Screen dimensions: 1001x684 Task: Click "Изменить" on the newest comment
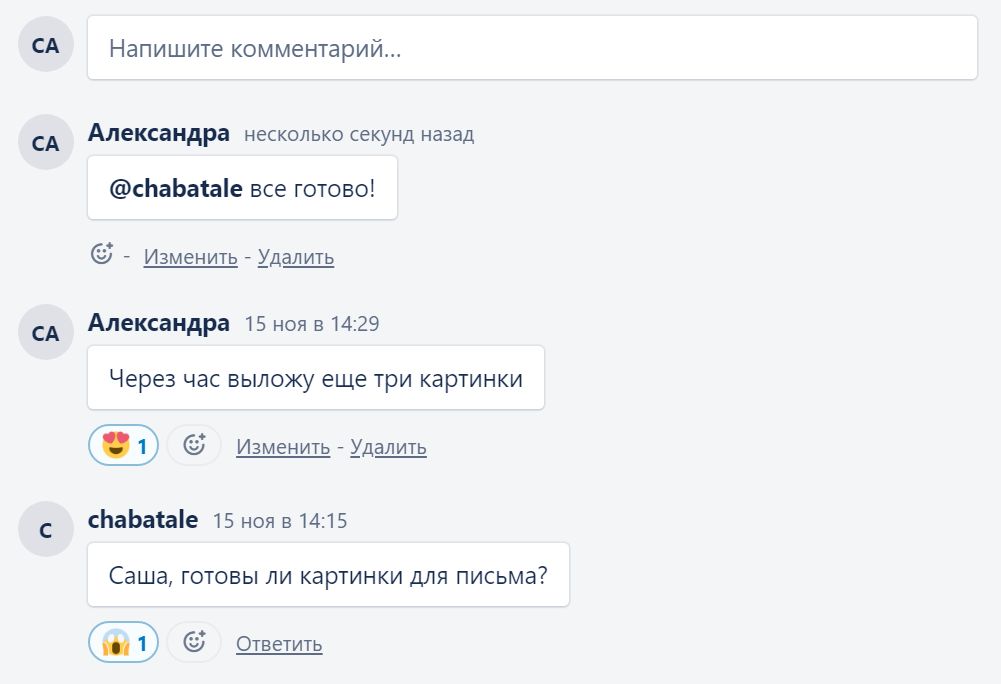[x=190, y=257]
